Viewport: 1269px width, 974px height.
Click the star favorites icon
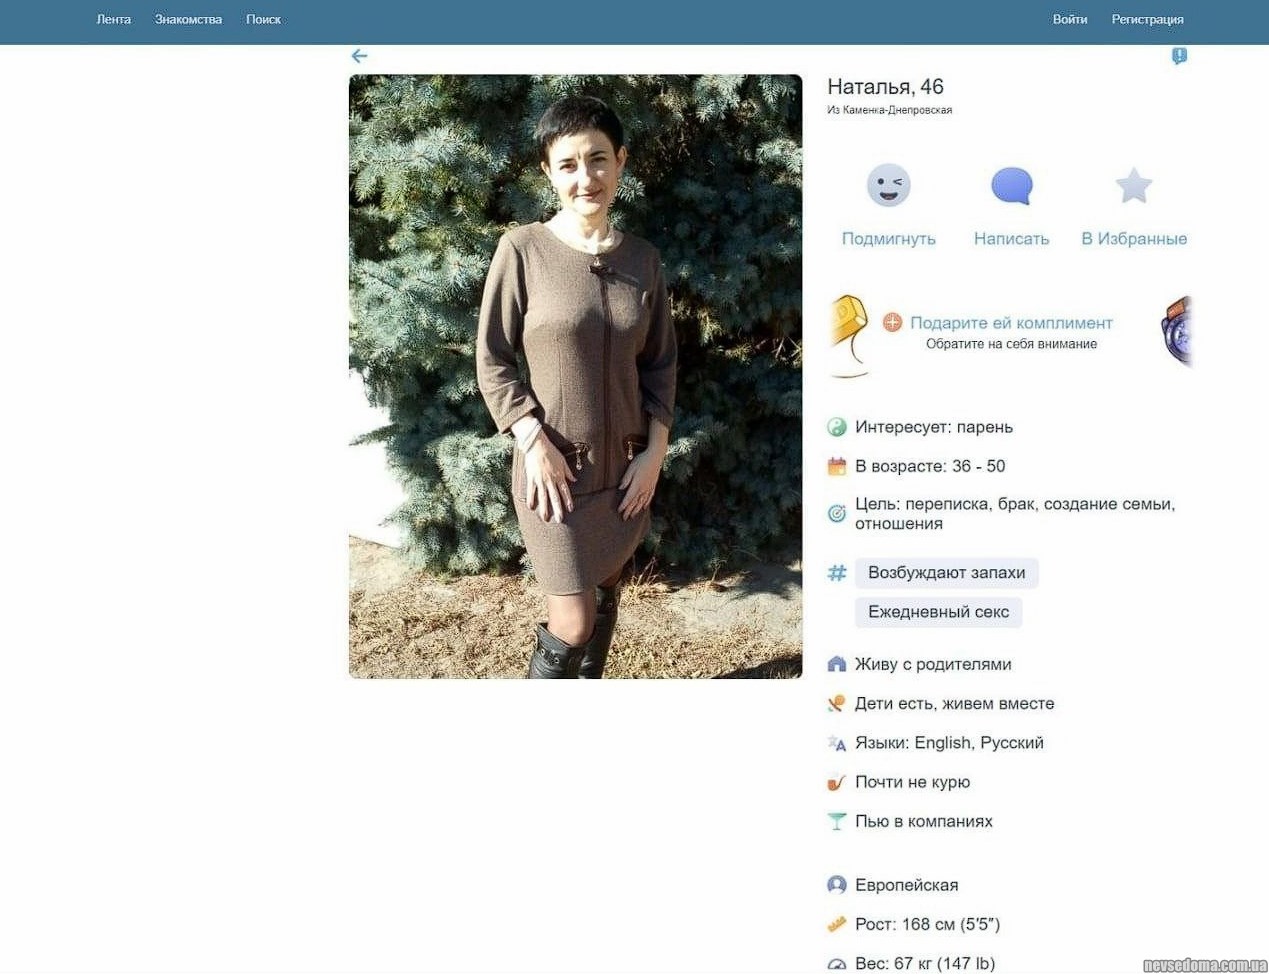pos(1133,186)
